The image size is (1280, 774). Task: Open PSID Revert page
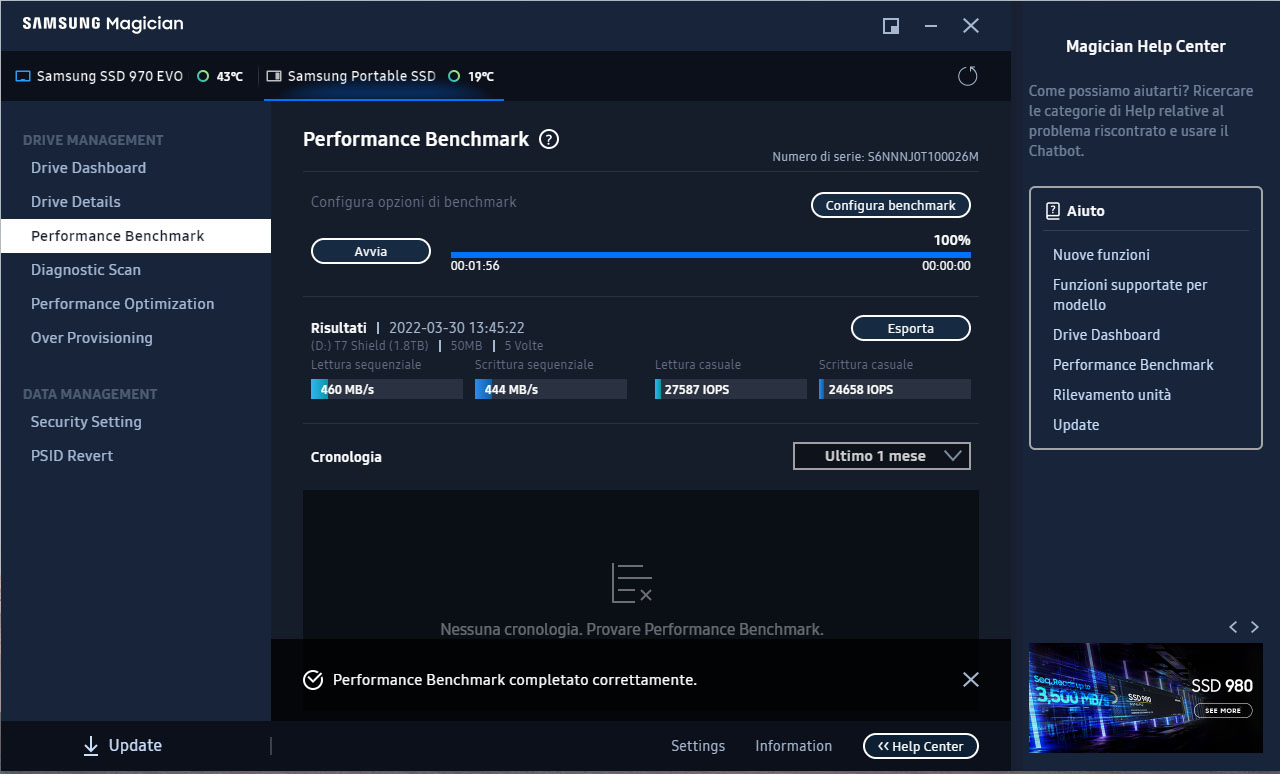[x=135, y=456]
